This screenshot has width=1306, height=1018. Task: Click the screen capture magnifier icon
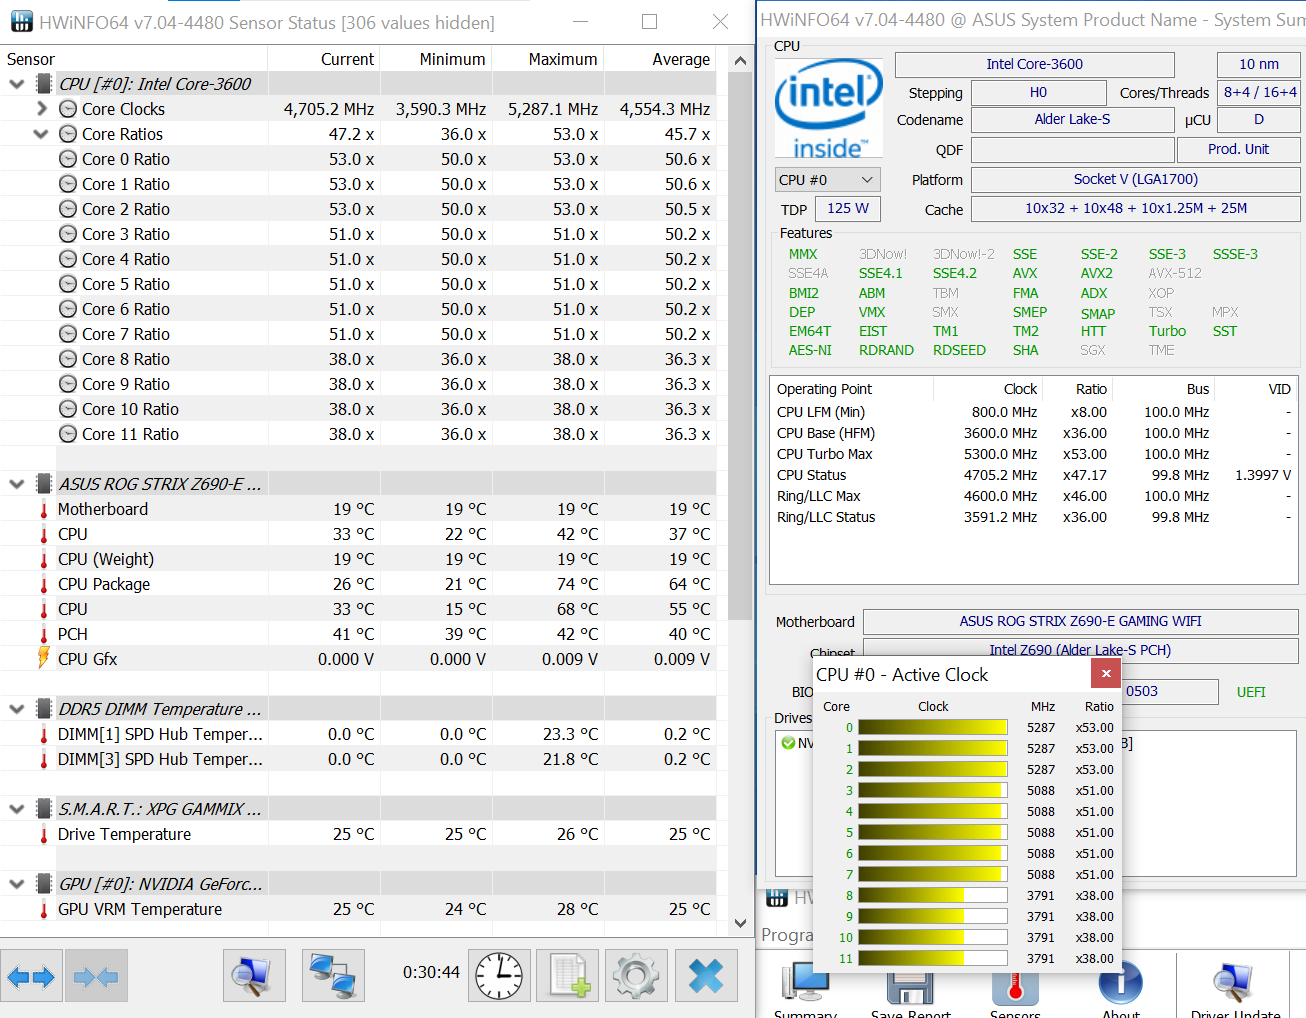click(254, 975)
